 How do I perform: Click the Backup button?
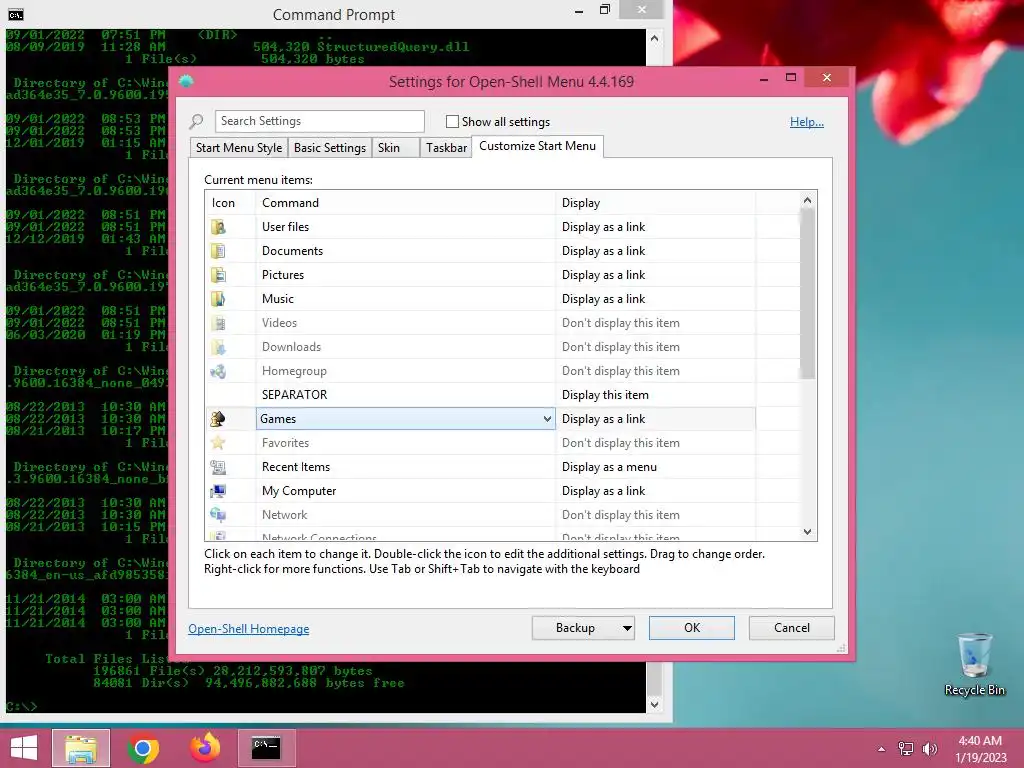(x=575, y=628)
